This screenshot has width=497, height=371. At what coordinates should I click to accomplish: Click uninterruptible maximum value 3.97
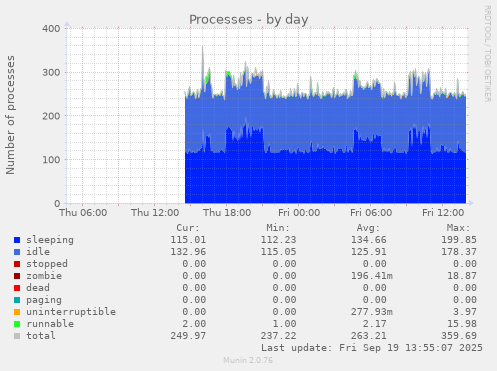coord(465,312)
